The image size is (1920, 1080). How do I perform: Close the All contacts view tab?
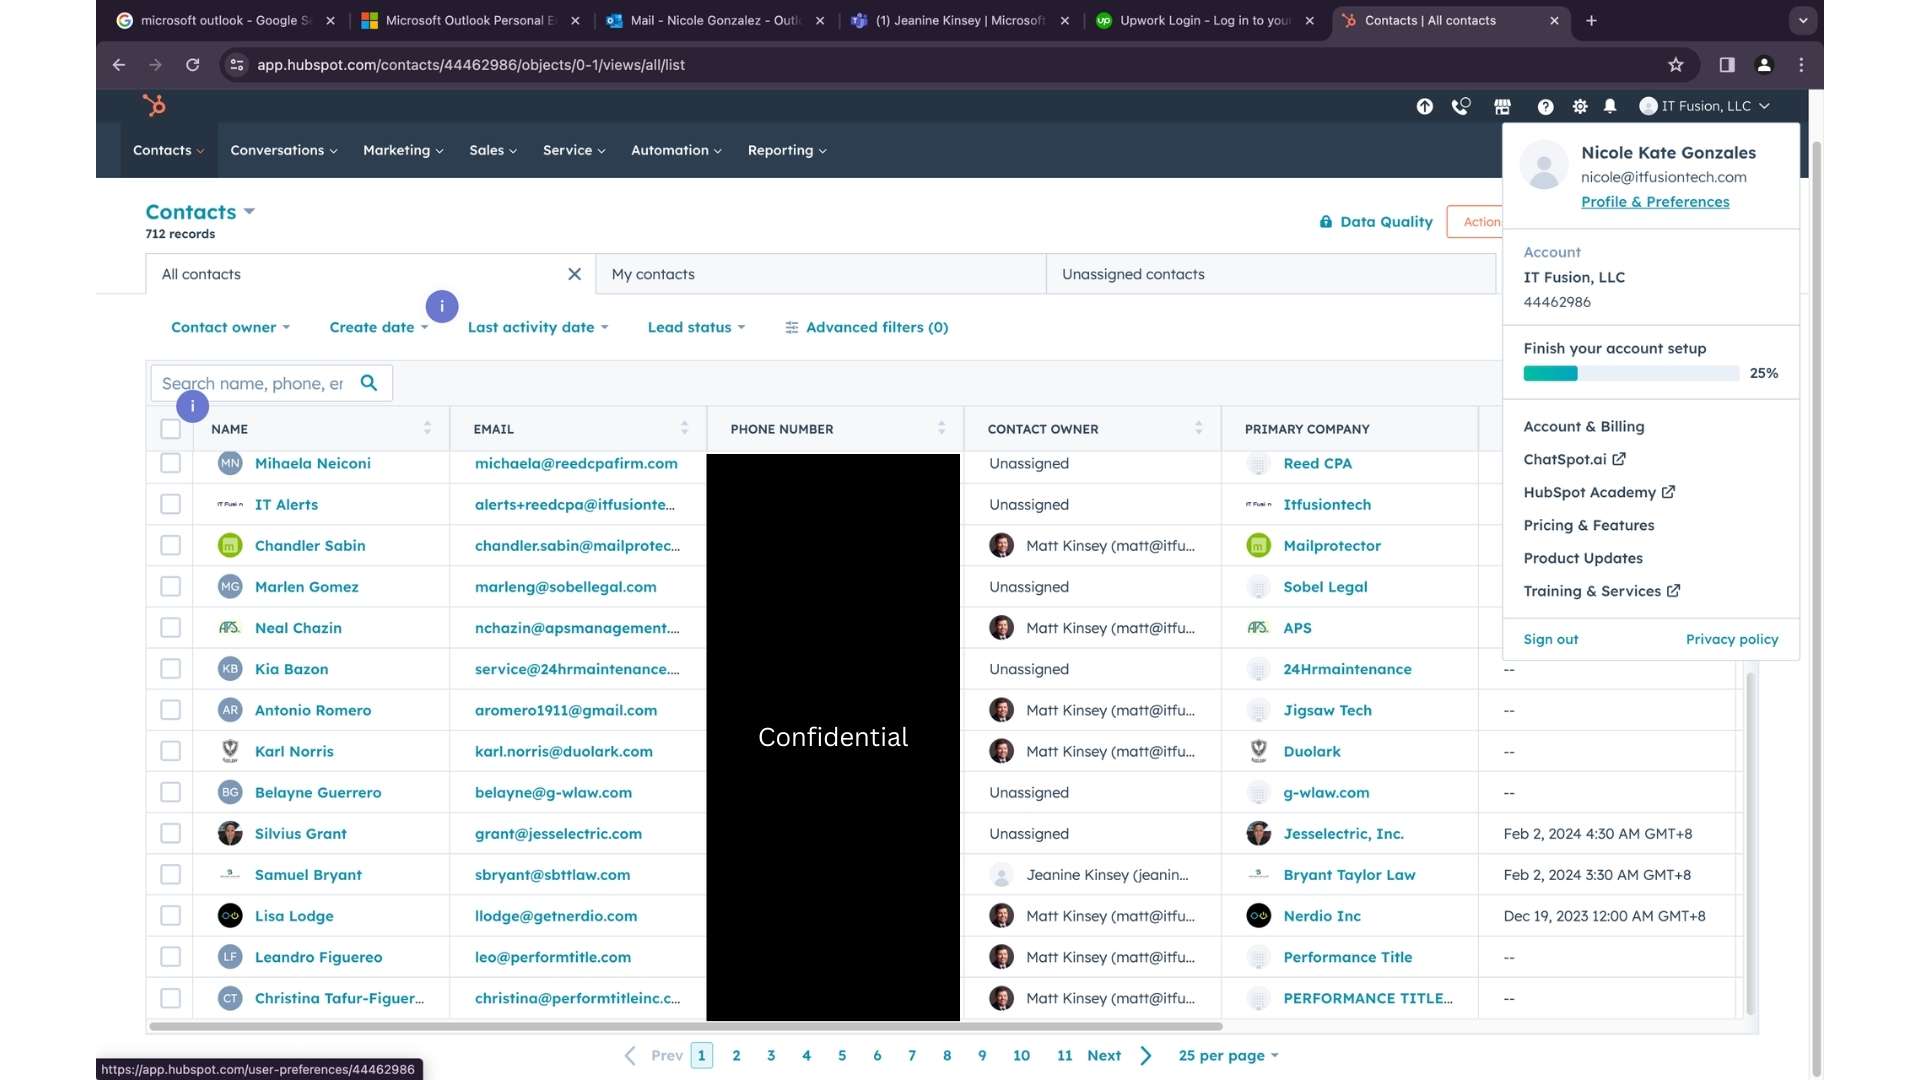click(574, 274)
